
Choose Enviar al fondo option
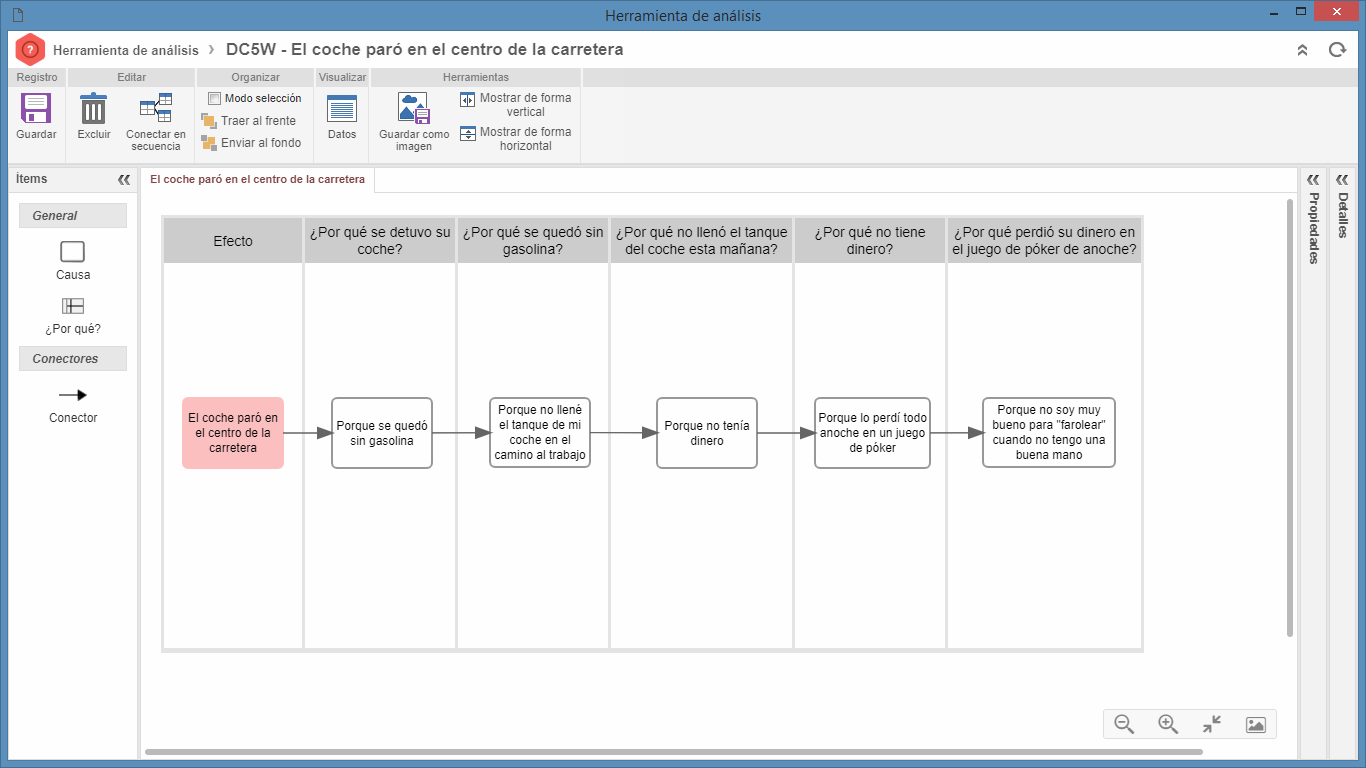pos(251,143)
